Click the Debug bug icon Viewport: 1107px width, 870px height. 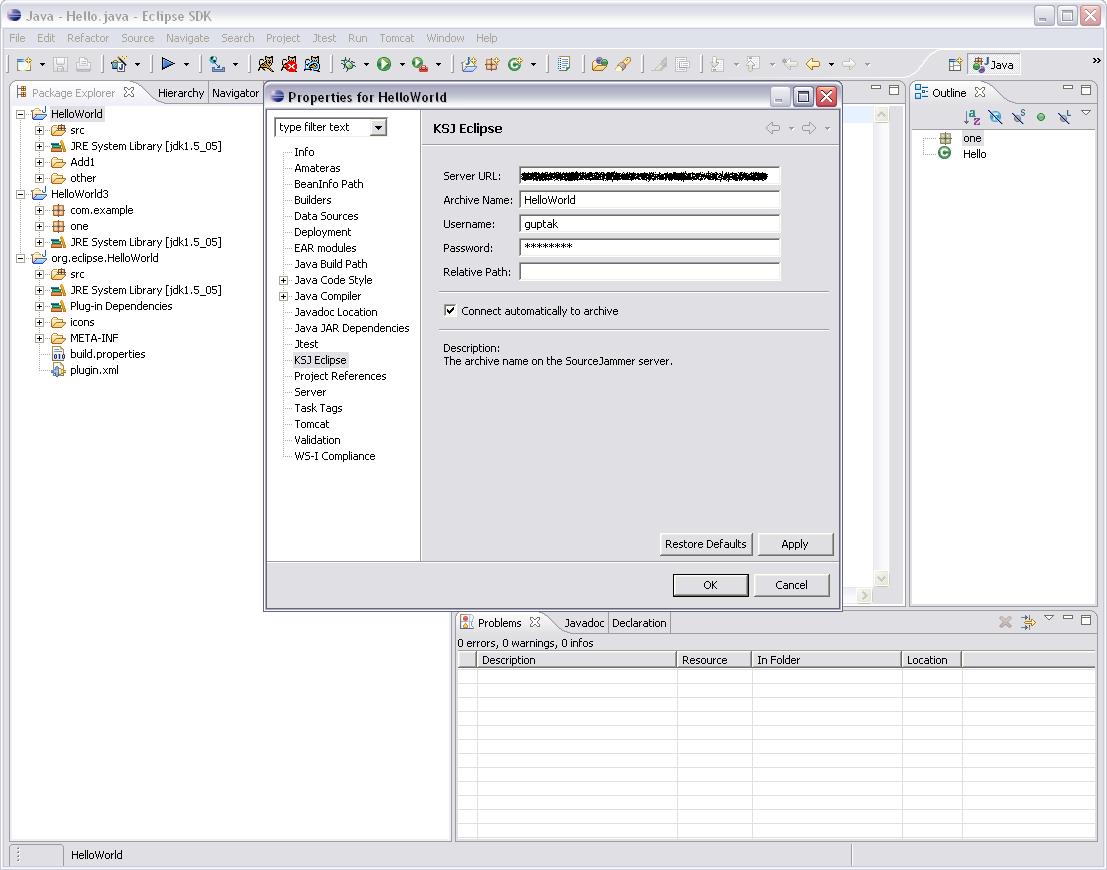348,65
